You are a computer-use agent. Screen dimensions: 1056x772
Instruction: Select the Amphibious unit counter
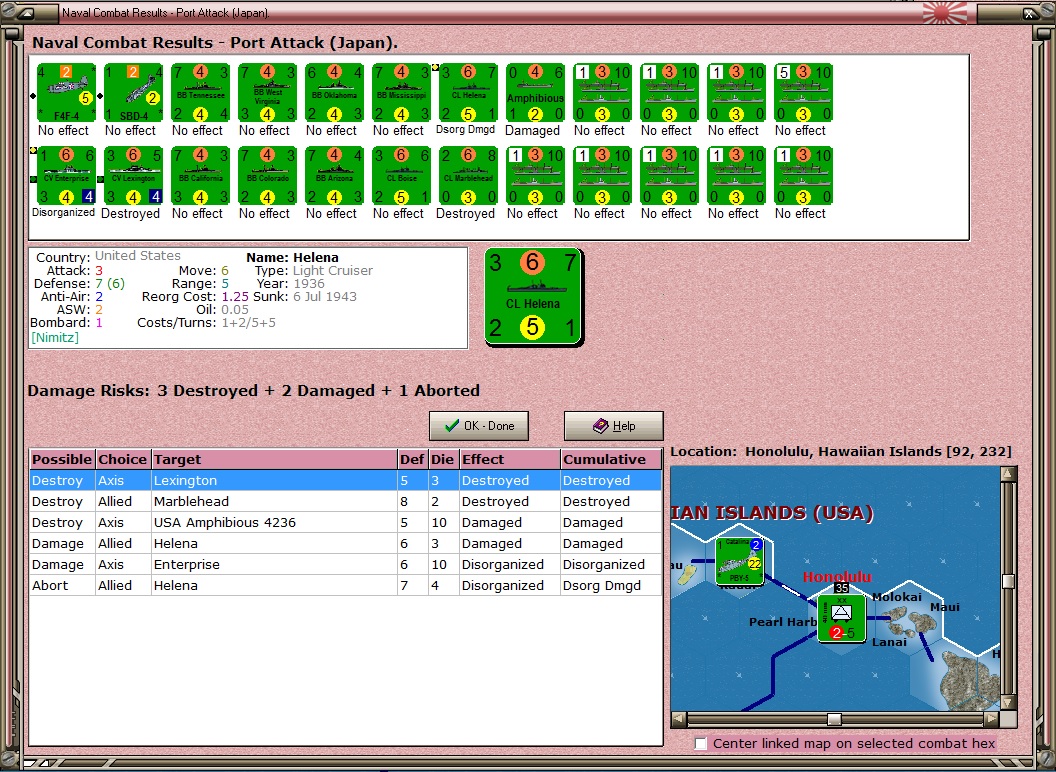(535, 93)
